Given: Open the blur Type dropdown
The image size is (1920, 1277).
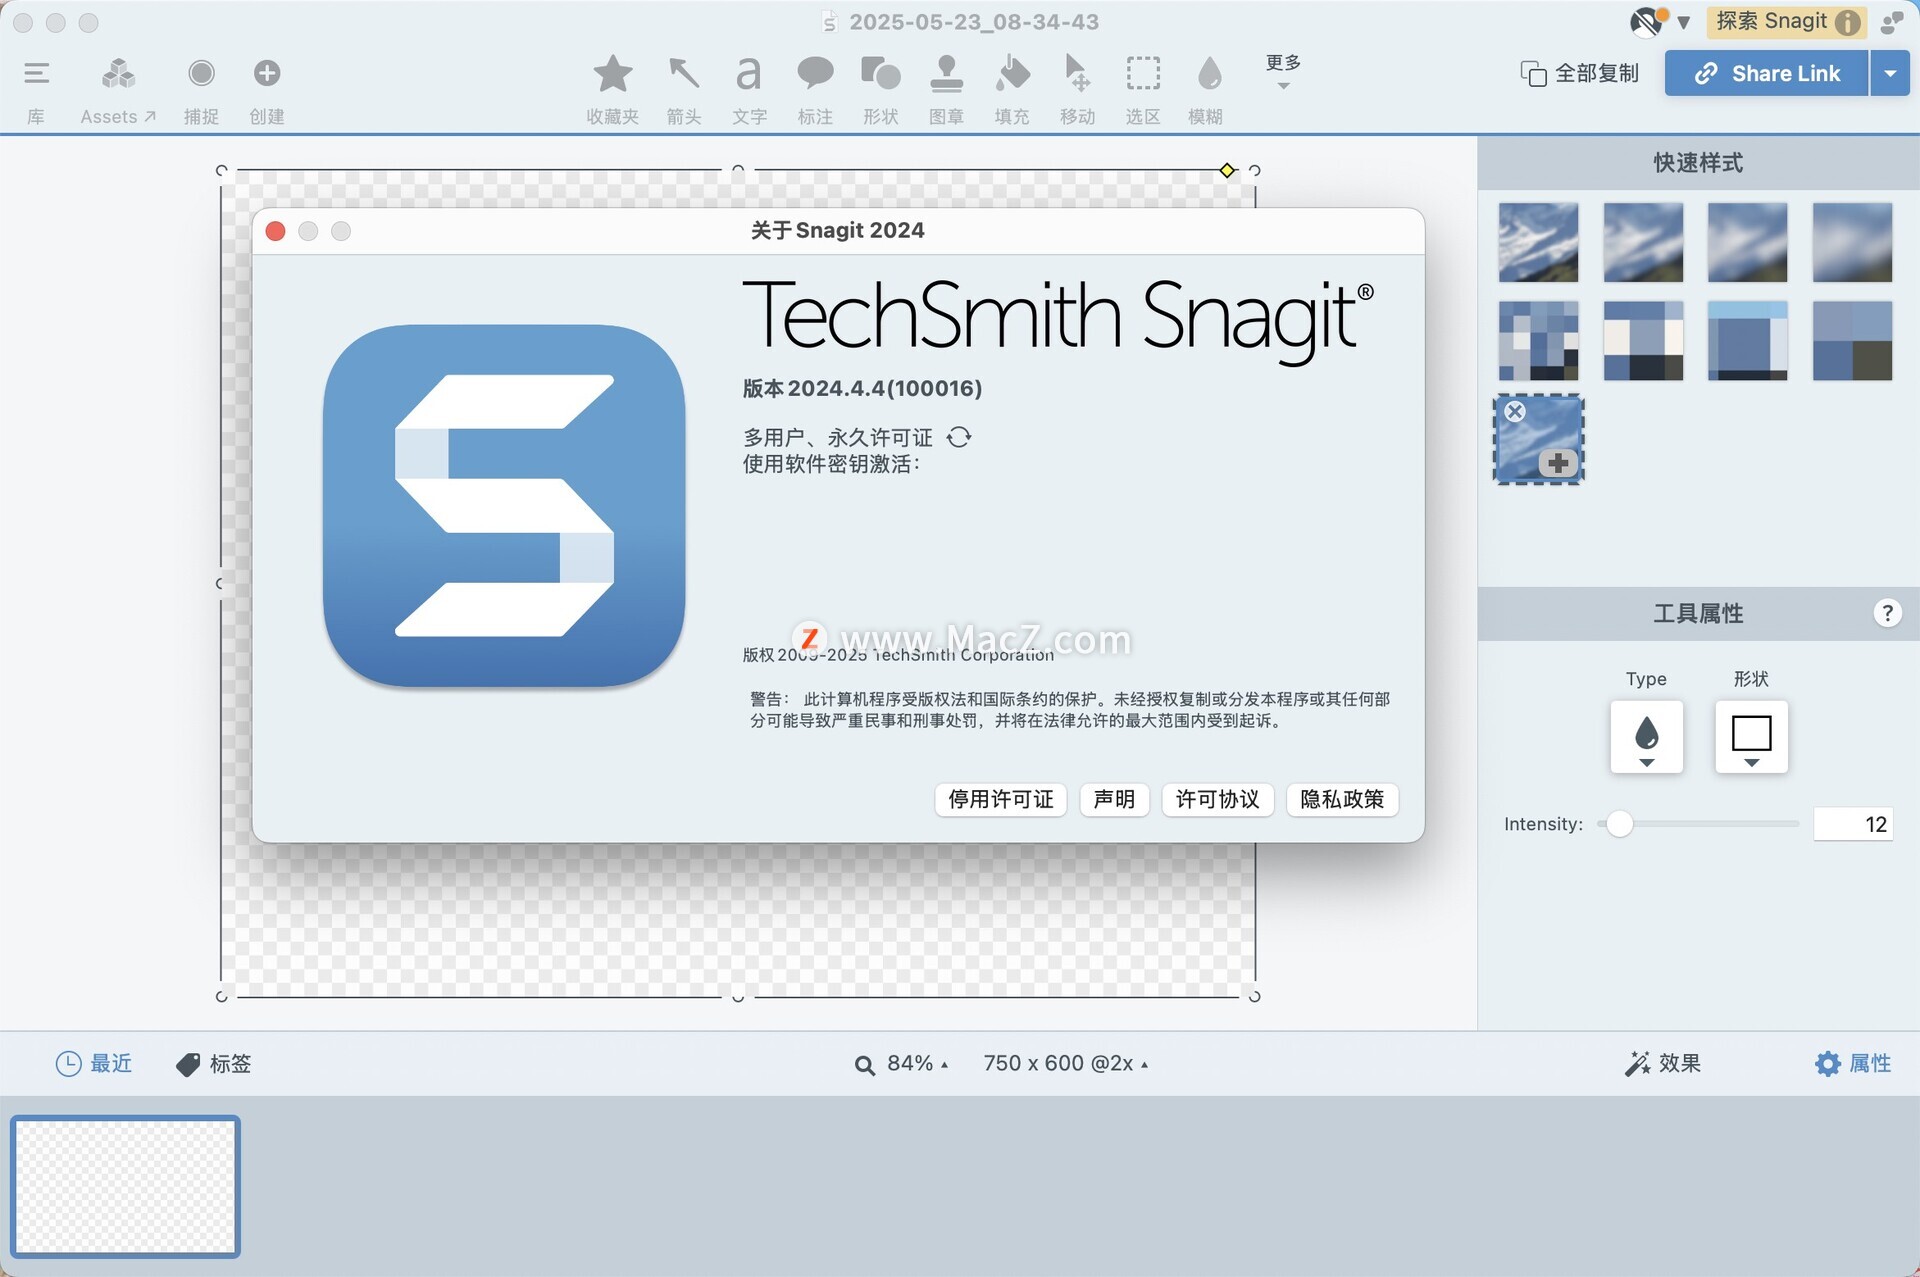Looking at the screenshot, I should (1646, 737).
